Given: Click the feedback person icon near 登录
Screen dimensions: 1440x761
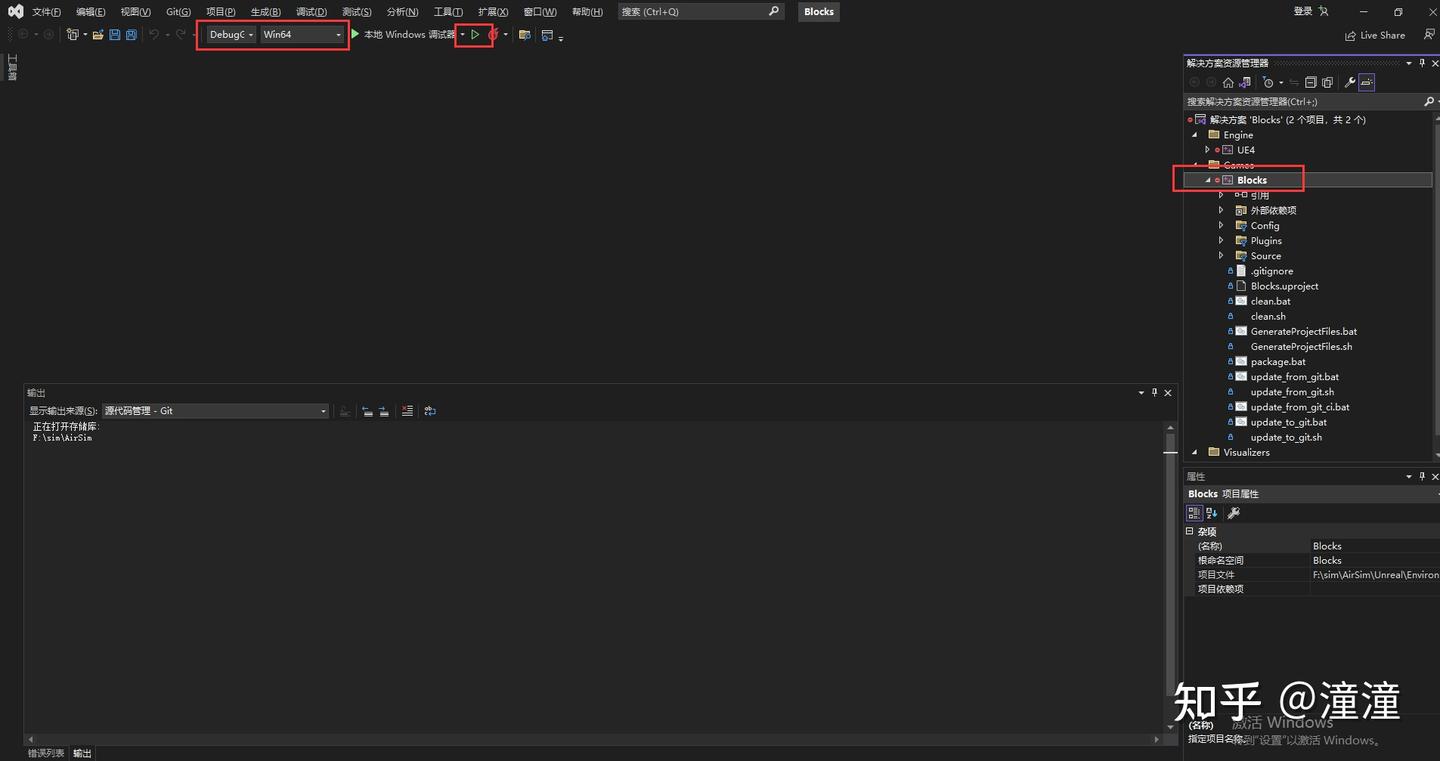Looking at the screenshot, I should tap(1324, 12).
